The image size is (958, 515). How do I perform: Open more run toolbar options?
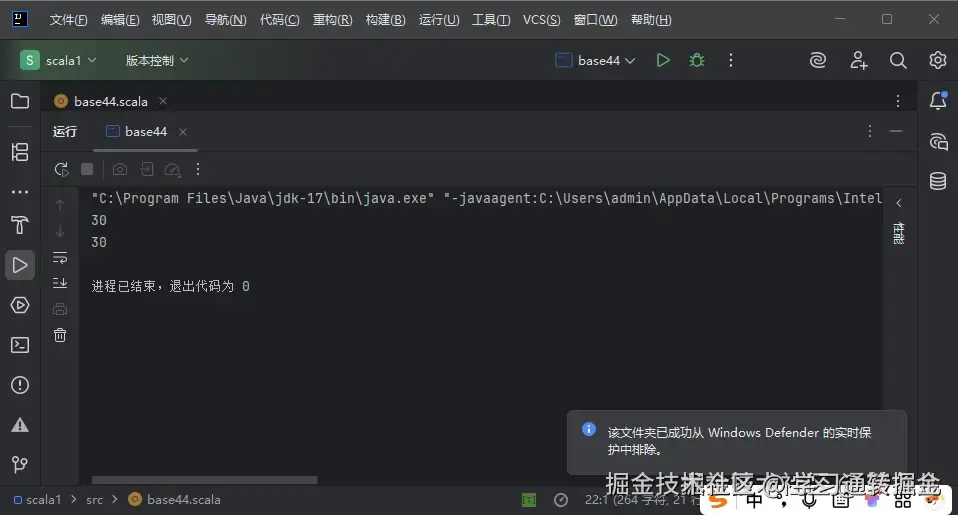pyautogui.click(x=198, y=169)
